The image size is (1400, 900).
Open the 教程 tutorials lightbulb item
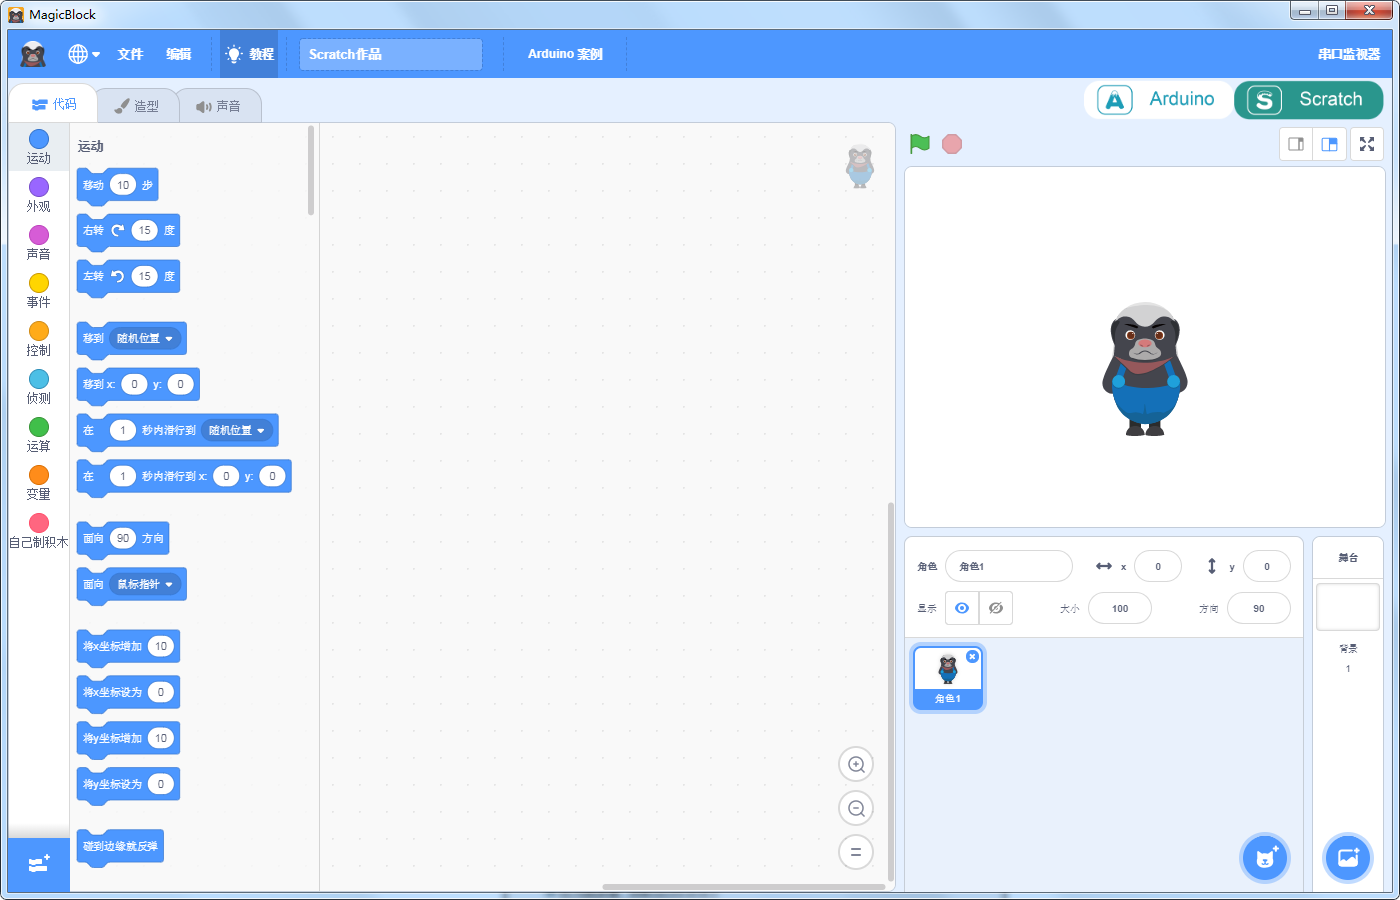tap(249, 54)
